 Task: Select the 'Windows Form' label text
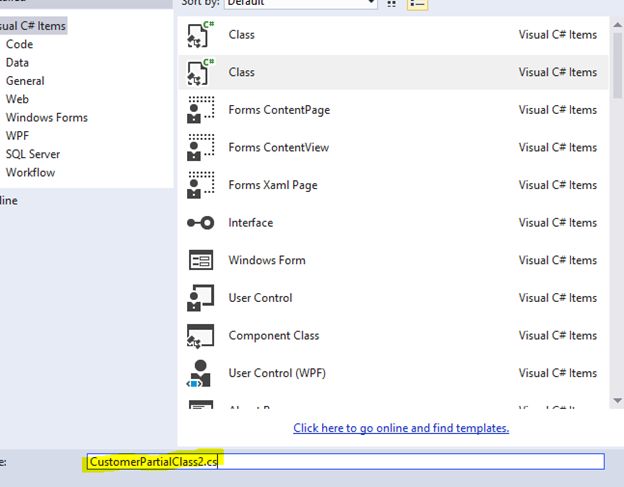267,260
